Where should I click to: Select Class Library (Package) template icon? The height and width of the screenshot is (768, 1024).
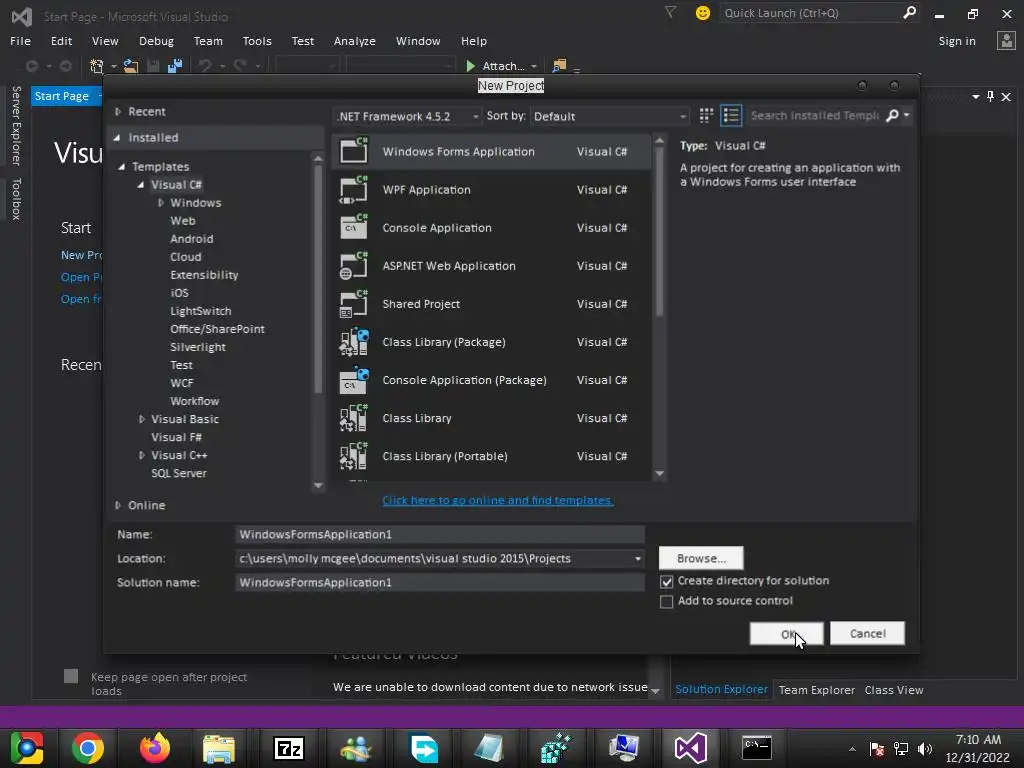[x=354, y=342]
